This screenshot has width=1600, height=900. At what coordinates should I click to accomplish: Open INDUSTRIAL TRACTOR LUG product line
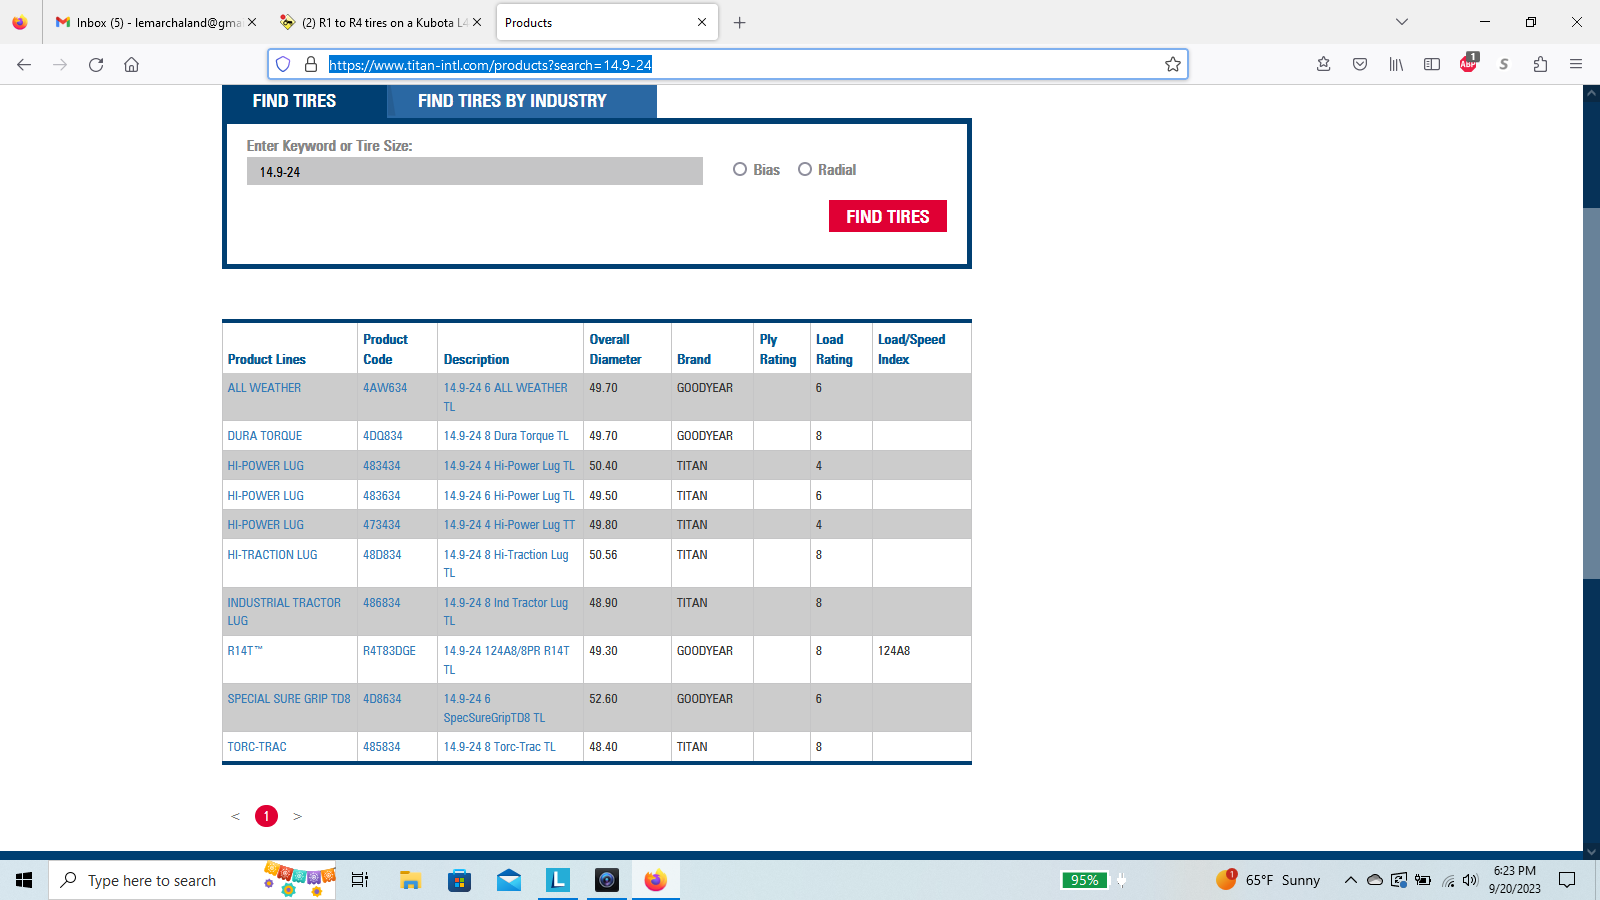click(284, 612)
